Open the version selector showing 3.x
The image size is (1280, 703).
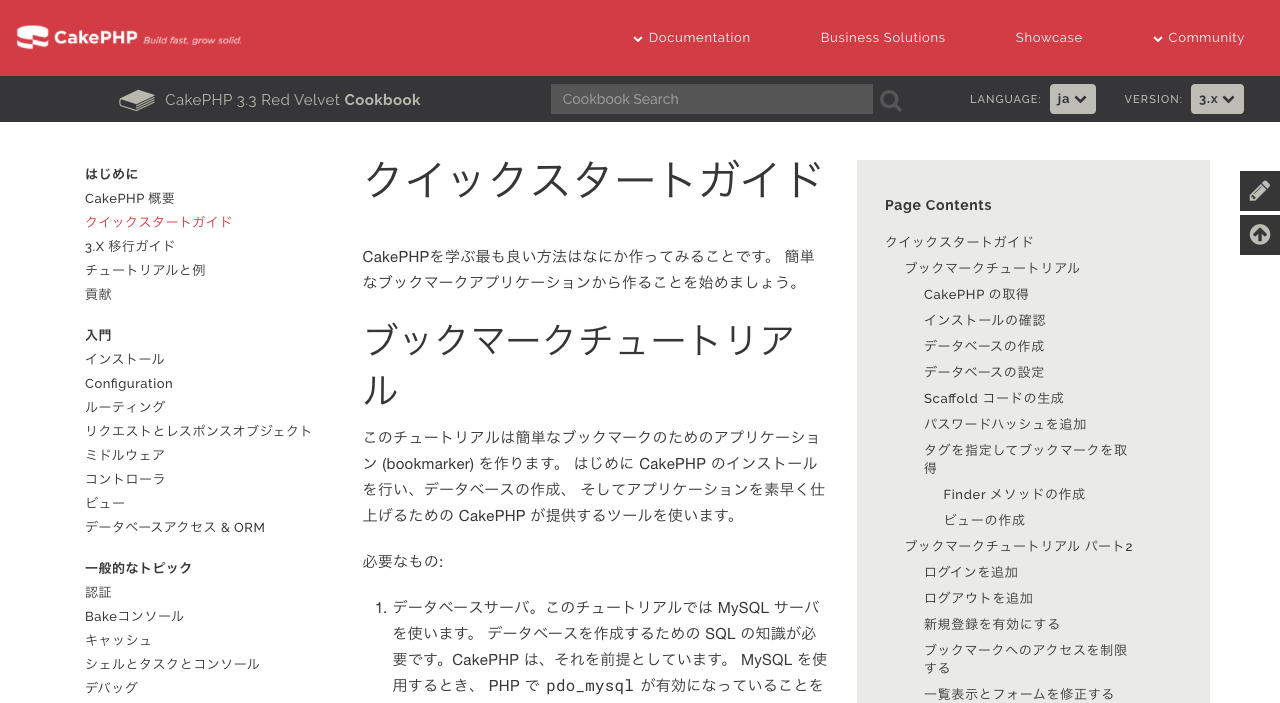point(1217,99)
